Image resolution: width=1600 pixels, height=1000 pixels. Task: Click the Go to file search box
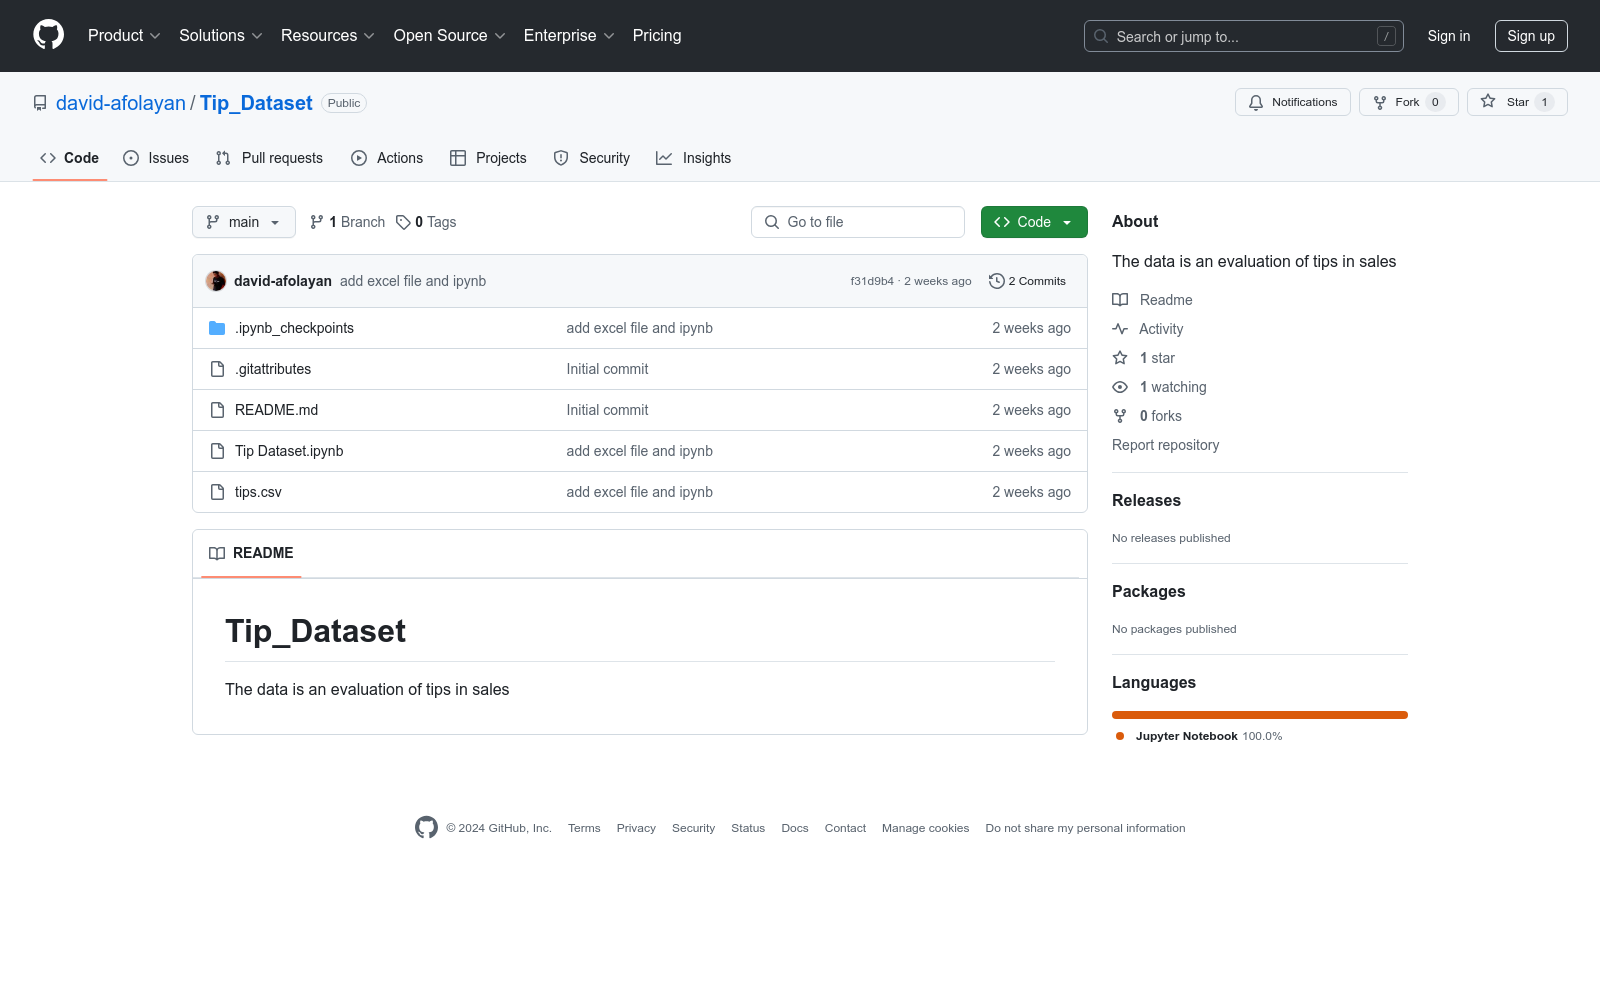[858, 222]
